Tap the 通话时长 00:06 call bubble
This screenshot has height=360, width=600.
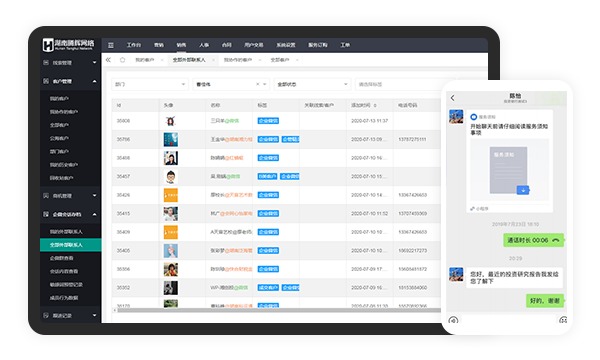click(533, 240)
